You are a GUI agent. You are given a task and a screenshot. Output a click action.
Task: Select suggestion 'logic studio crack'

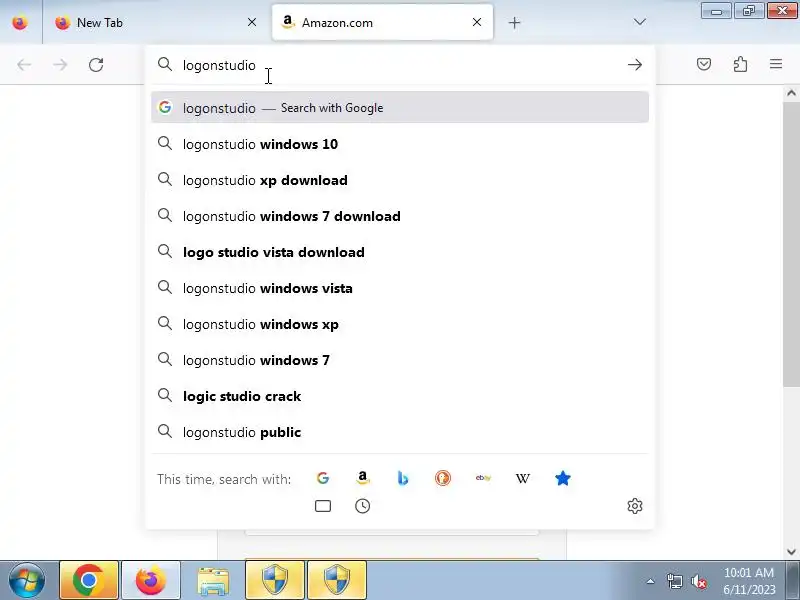400,396
